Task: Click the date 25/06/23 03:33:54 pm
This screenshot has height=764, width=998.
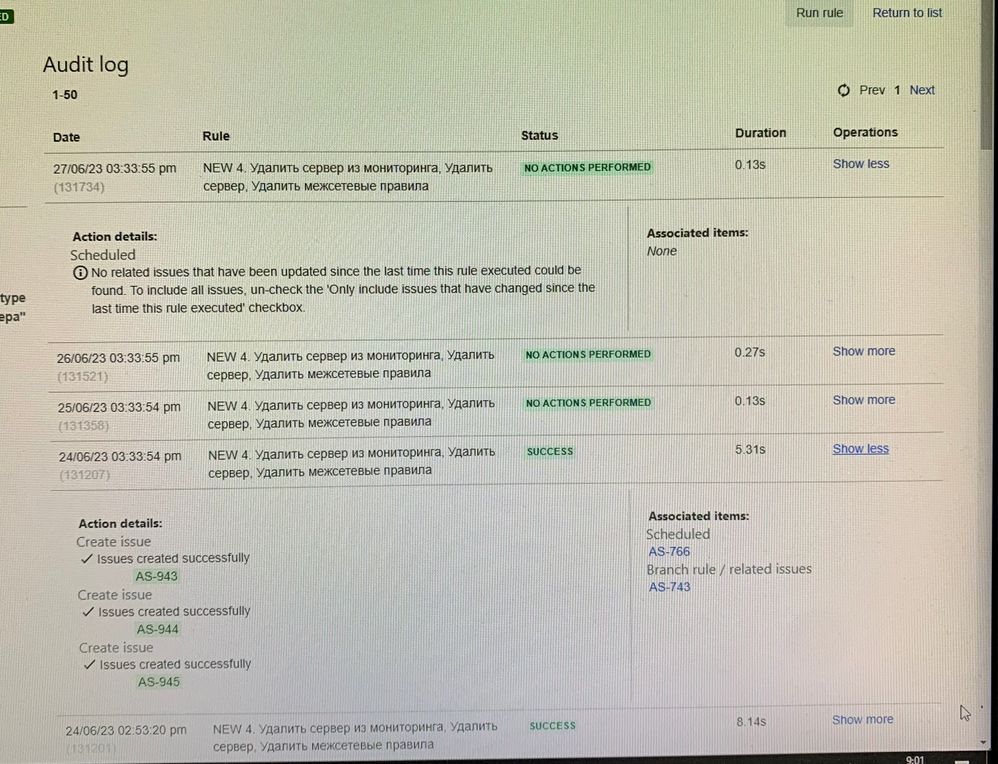Action: pyautogui.click(x=119, y=407)
